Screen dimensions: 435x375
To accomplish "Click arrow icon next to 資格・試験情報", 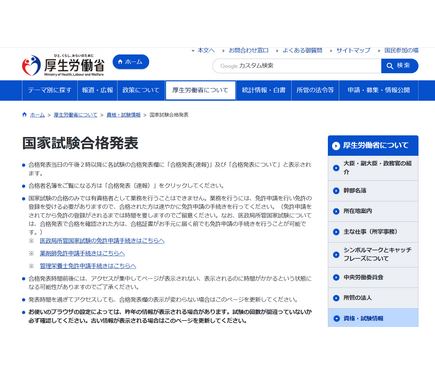I will (336, 319).
